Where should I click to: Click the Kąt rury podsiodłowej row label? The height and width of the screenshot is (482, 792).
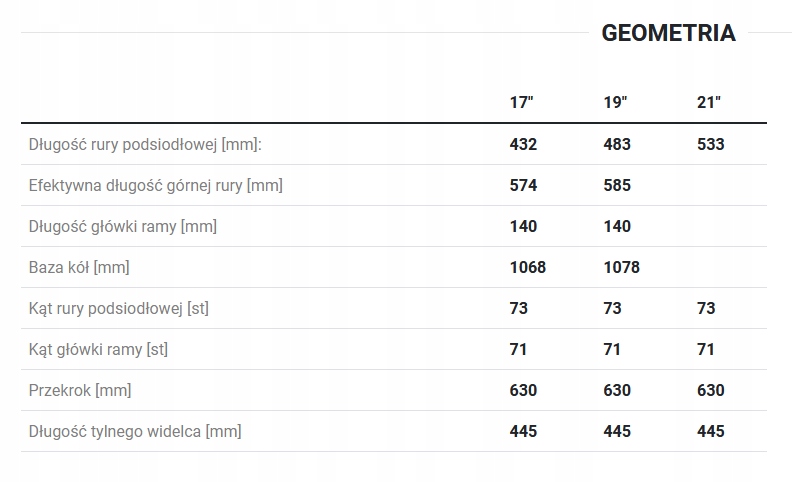pyautogui.click(x=119, y=308)
